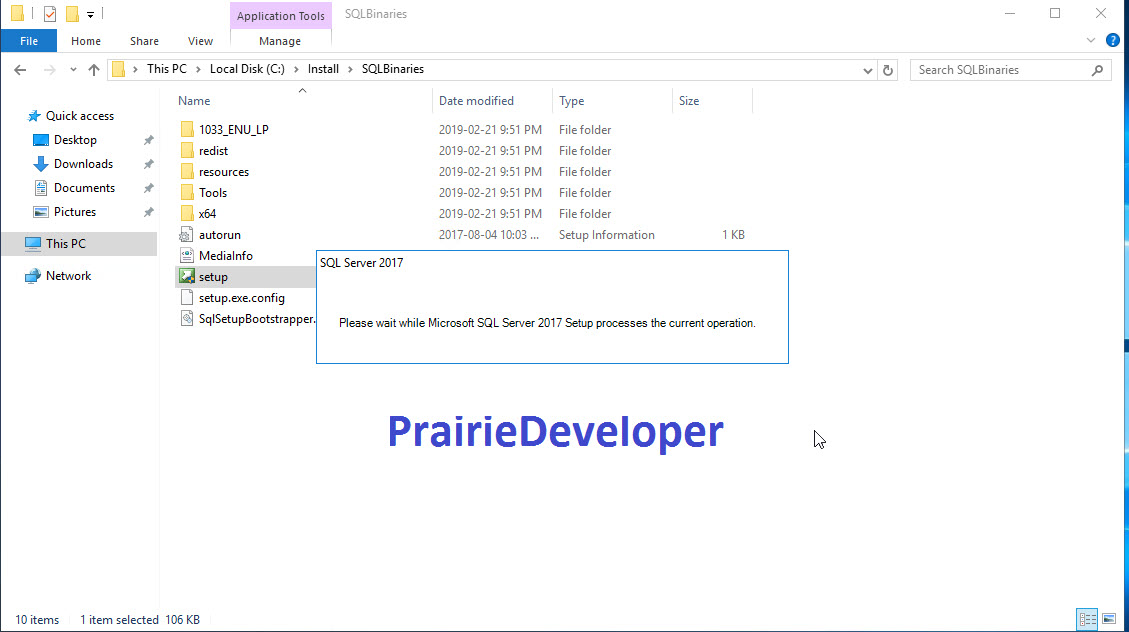Screen dimensions: 1129x632
Task: Click the 10 items status bar text
Action: (37, 620)
